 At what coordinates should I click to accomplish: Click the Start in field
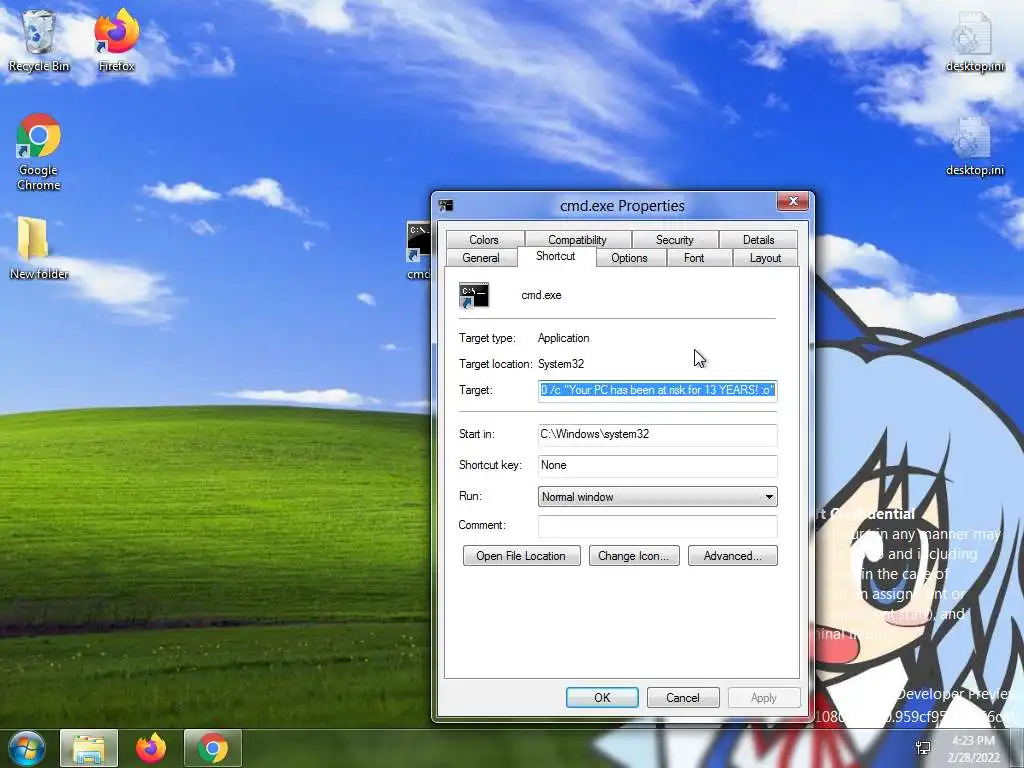click(x=658, y=434)
